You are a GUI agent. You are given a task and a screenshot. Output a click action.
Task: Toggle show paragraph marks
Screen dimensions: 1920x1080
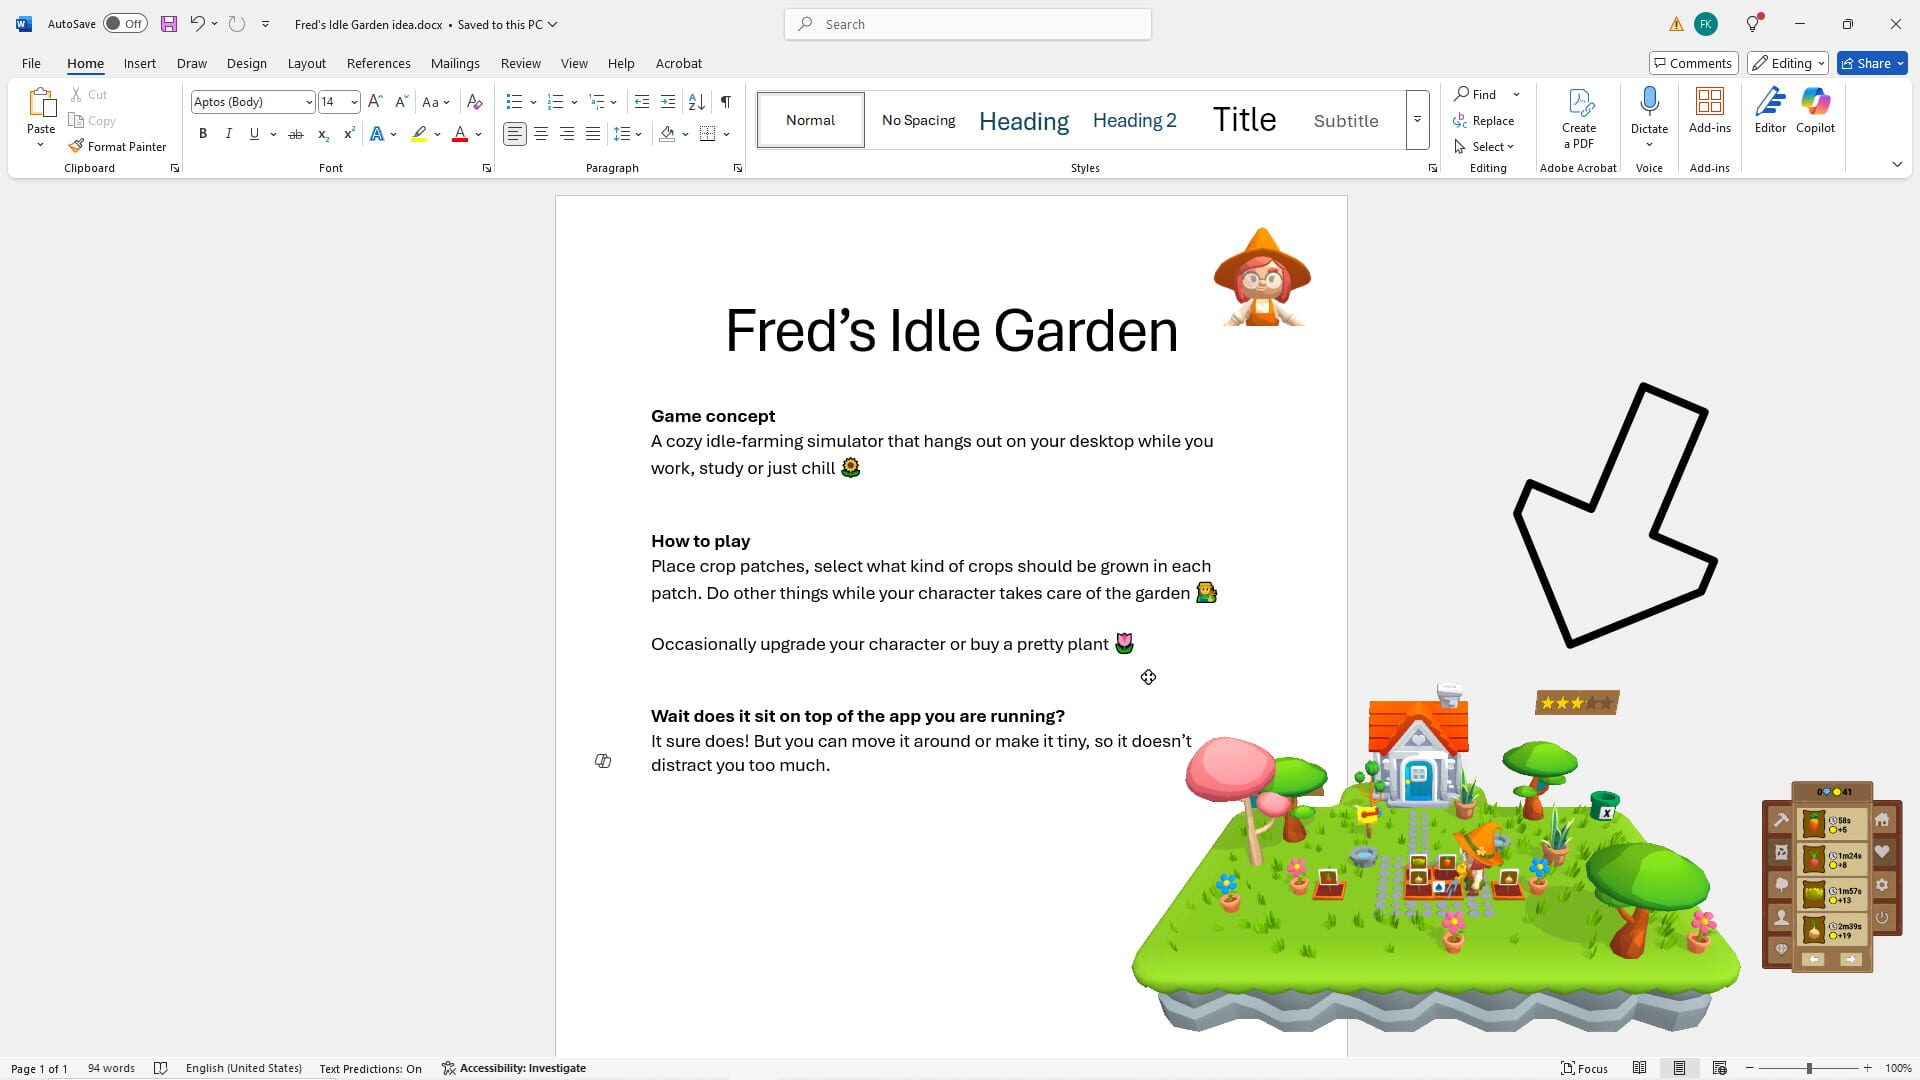[725, 102]
